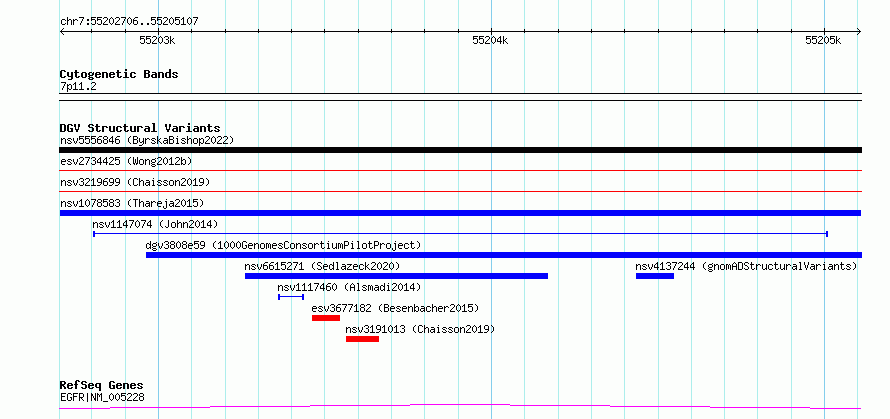The image size is (890, 419).
Task: Open dgv3808e59 1000GenomesConsortiumPilotProject label
Action: 283,245
